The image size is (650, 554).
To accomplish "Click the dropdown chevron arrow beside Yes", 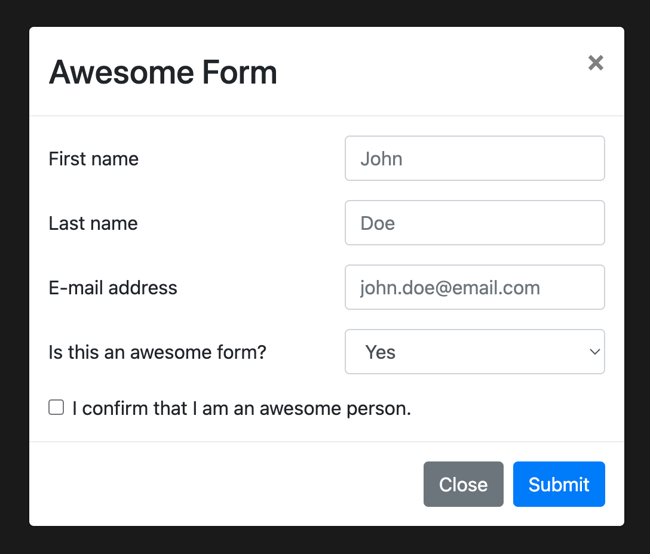I will pyautogui.click(x=595, y=352).
